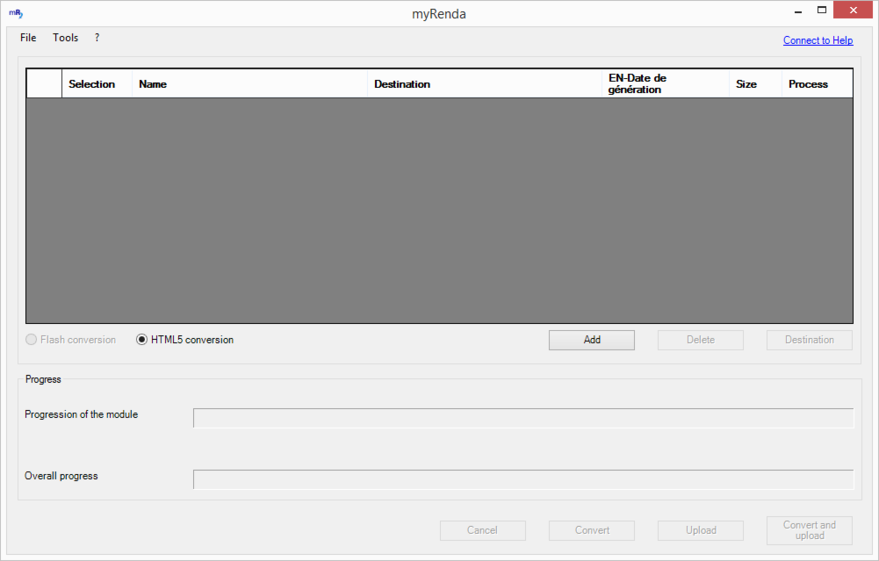879x561 pixels.
Task: Click the Convert button
Action: pyautogui.click(x=591, y=530)
